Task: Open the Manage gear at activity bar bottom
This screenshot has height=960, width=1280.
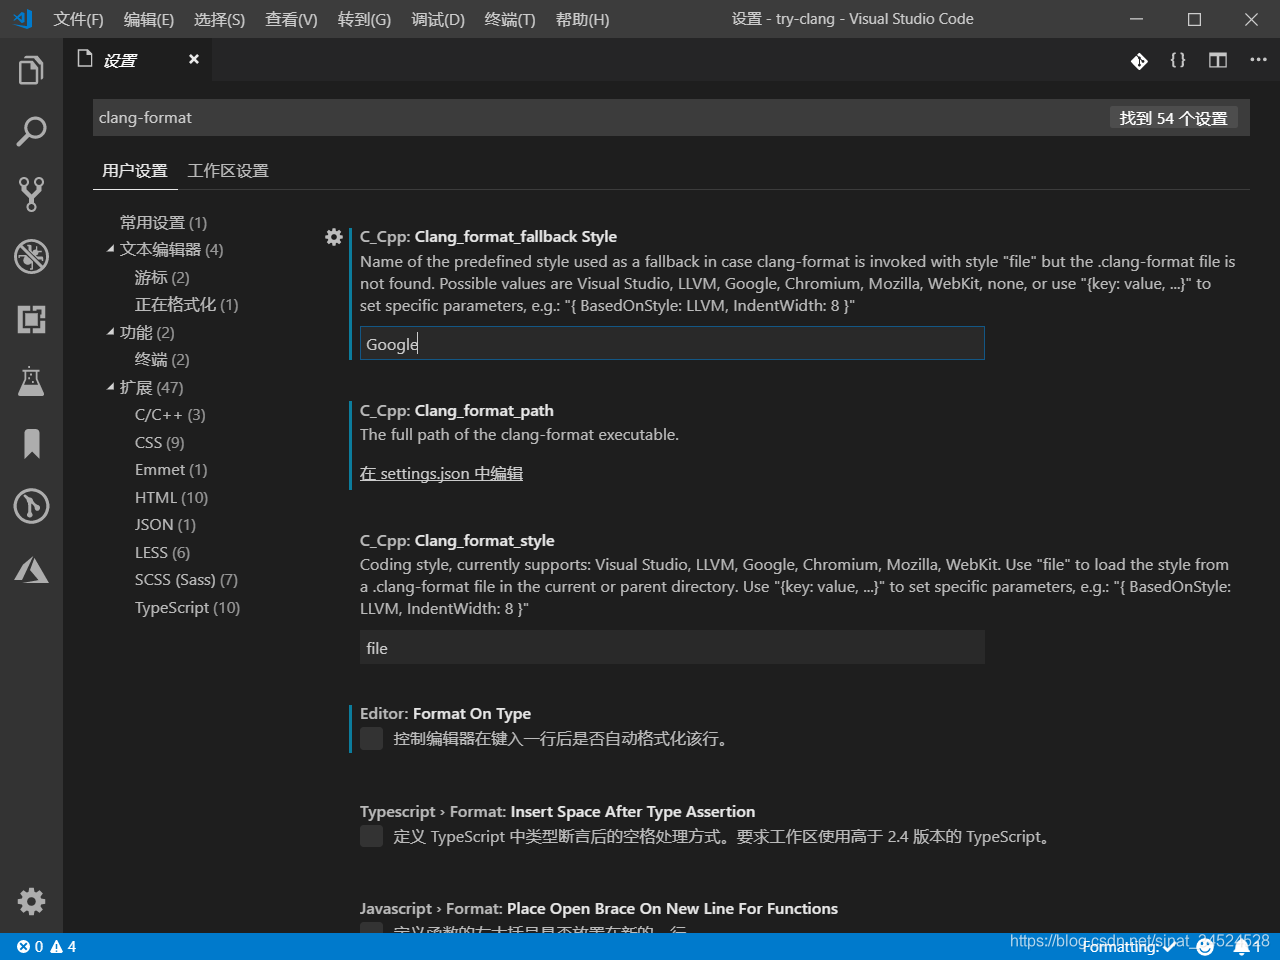Action: [x=31, y=901]
